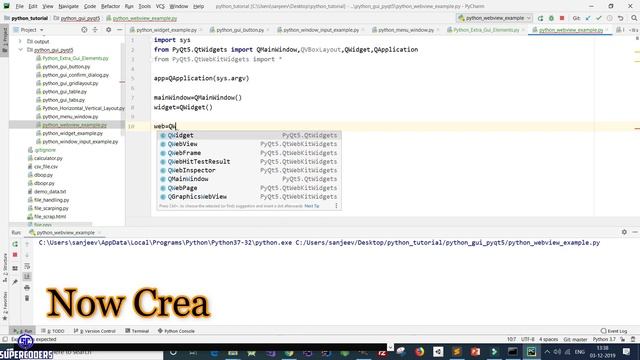Hide the Run tool window
The height and width of the screenshot is (360, 640).
[x=635, y=232]
